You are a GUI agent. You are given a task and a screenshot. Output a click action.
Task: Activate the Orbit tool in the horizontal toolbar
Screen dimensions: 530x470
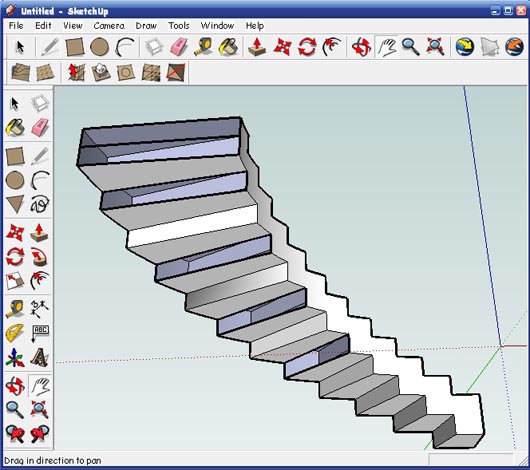click(361, 47)
